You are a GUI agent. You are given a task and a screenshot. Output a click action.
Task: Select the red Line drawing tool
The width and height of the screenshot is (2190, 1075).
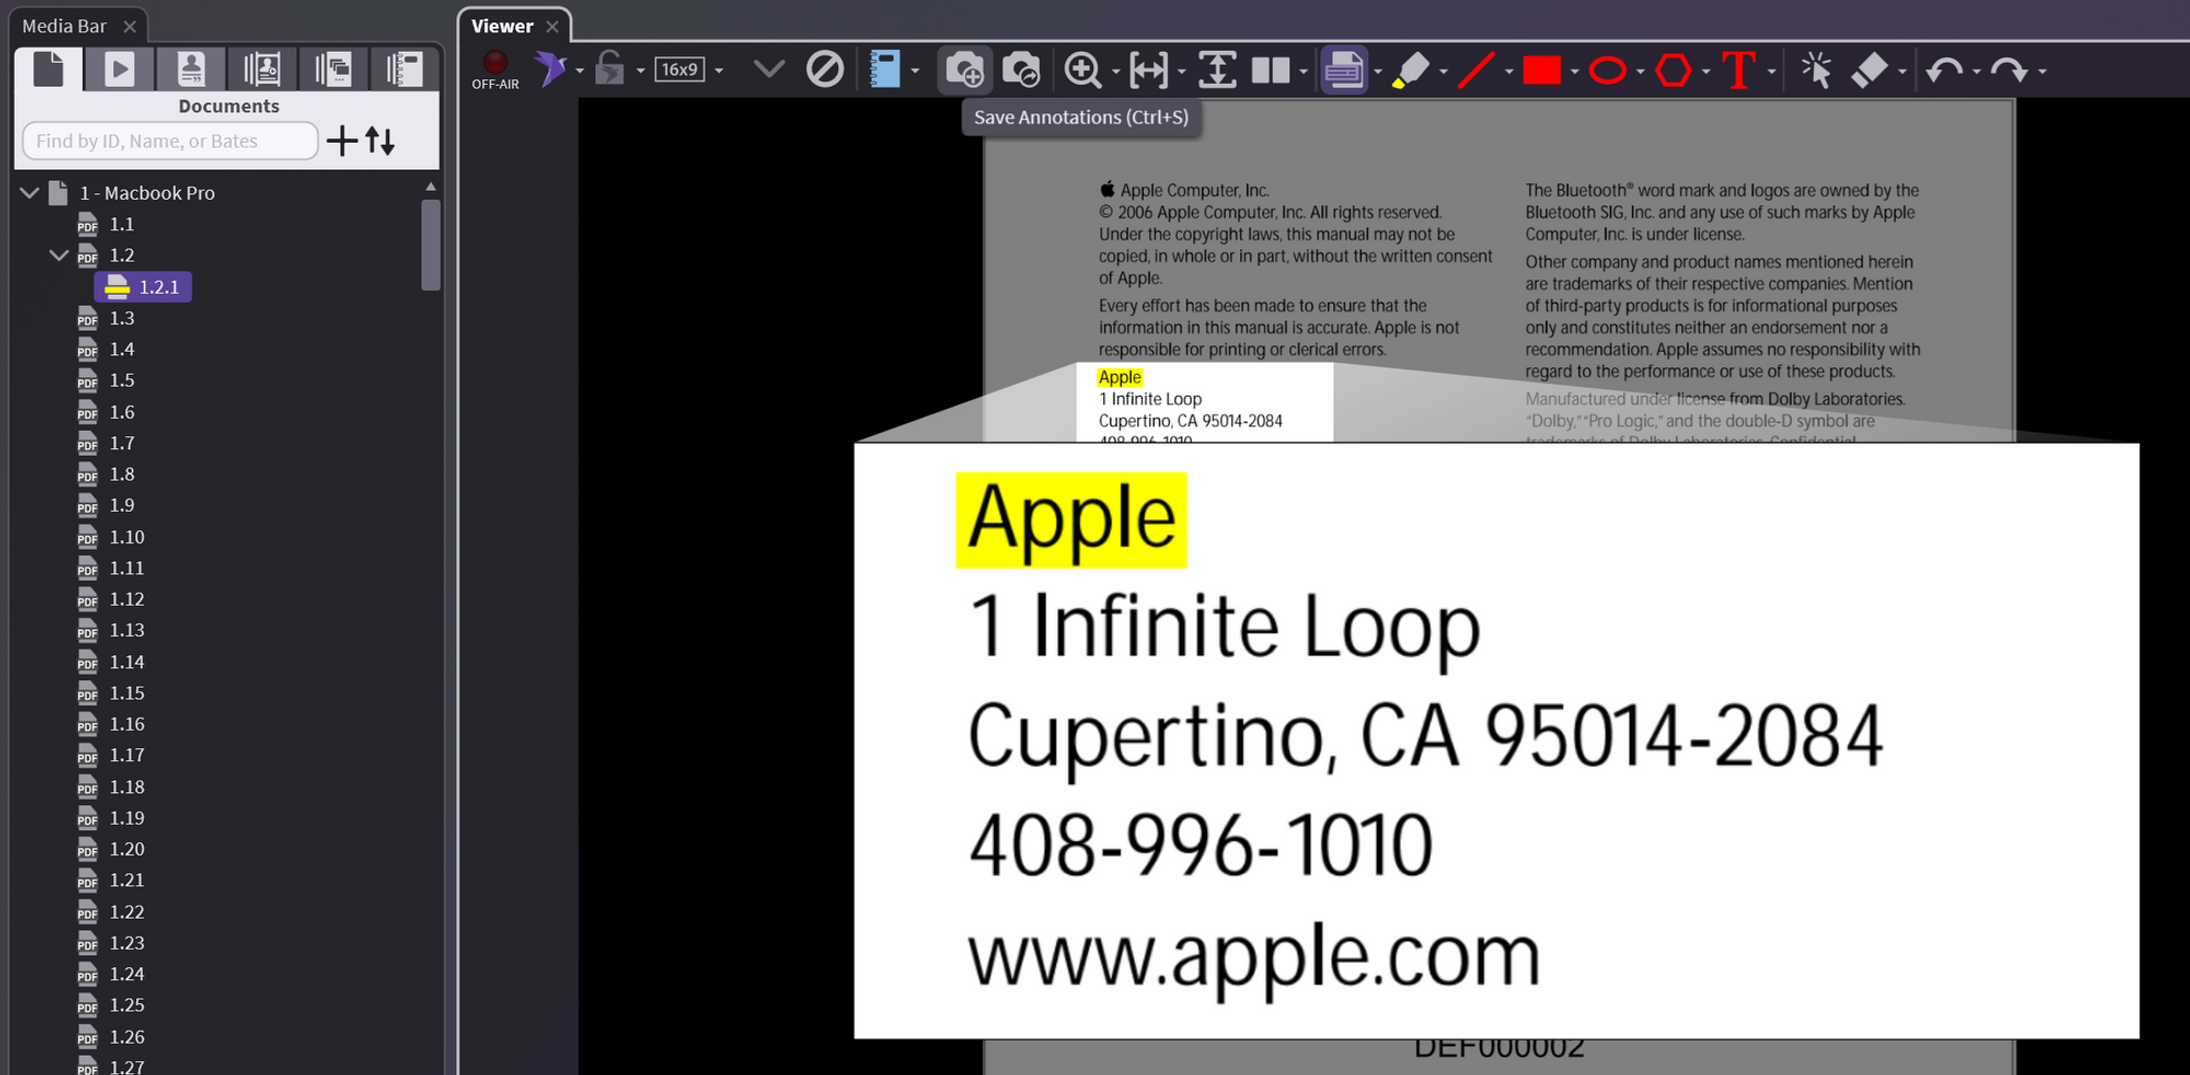tap(1475, 70)
